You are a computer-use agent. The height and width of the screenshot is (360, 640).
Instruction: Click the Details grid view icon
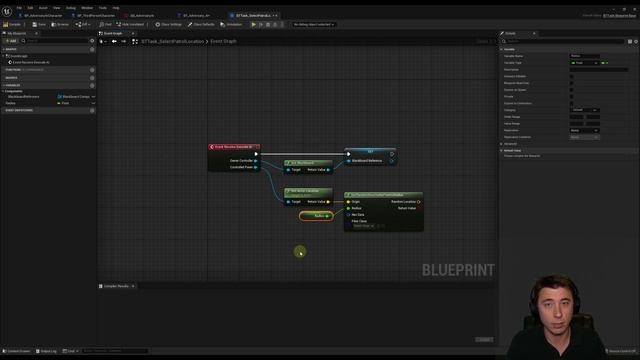point(630,41)
